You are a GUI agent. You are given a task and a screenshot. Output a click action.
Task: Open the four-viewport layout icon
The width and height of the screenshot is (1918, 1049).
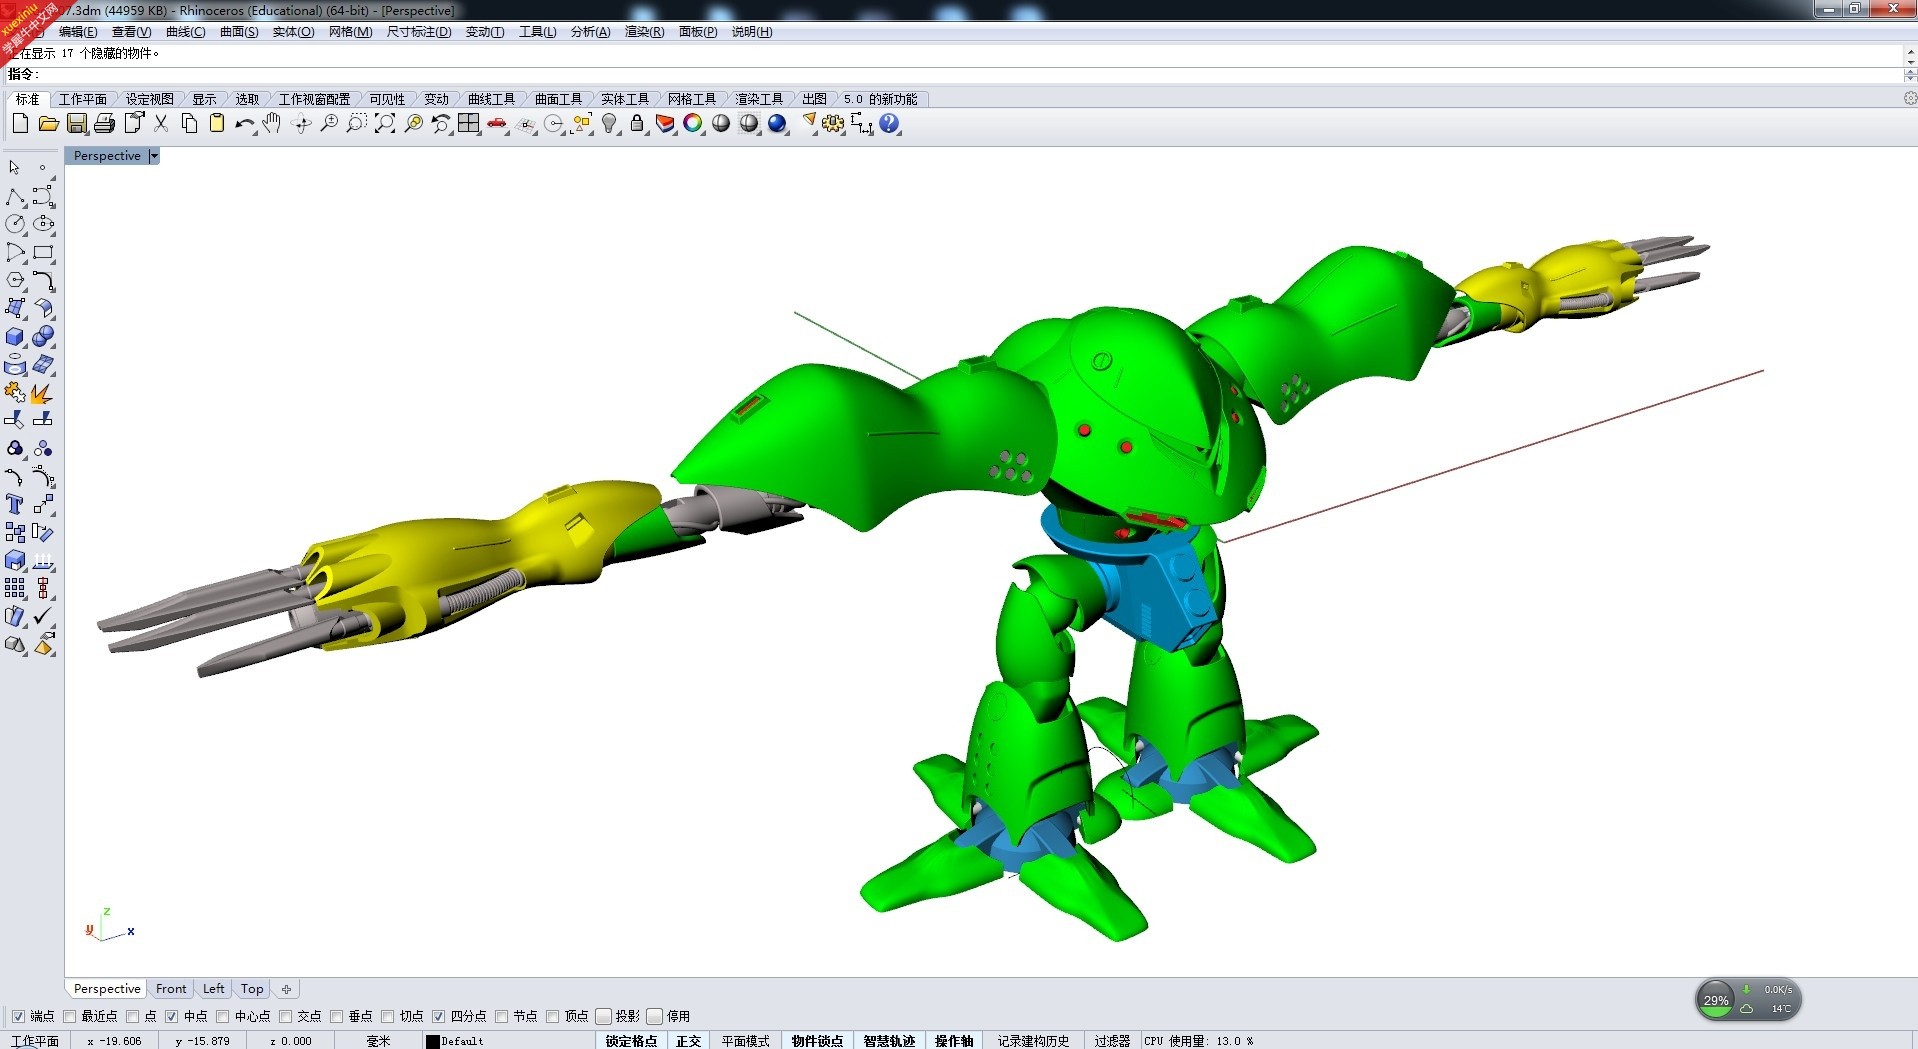pyautogui.click(x=469, y=124)
